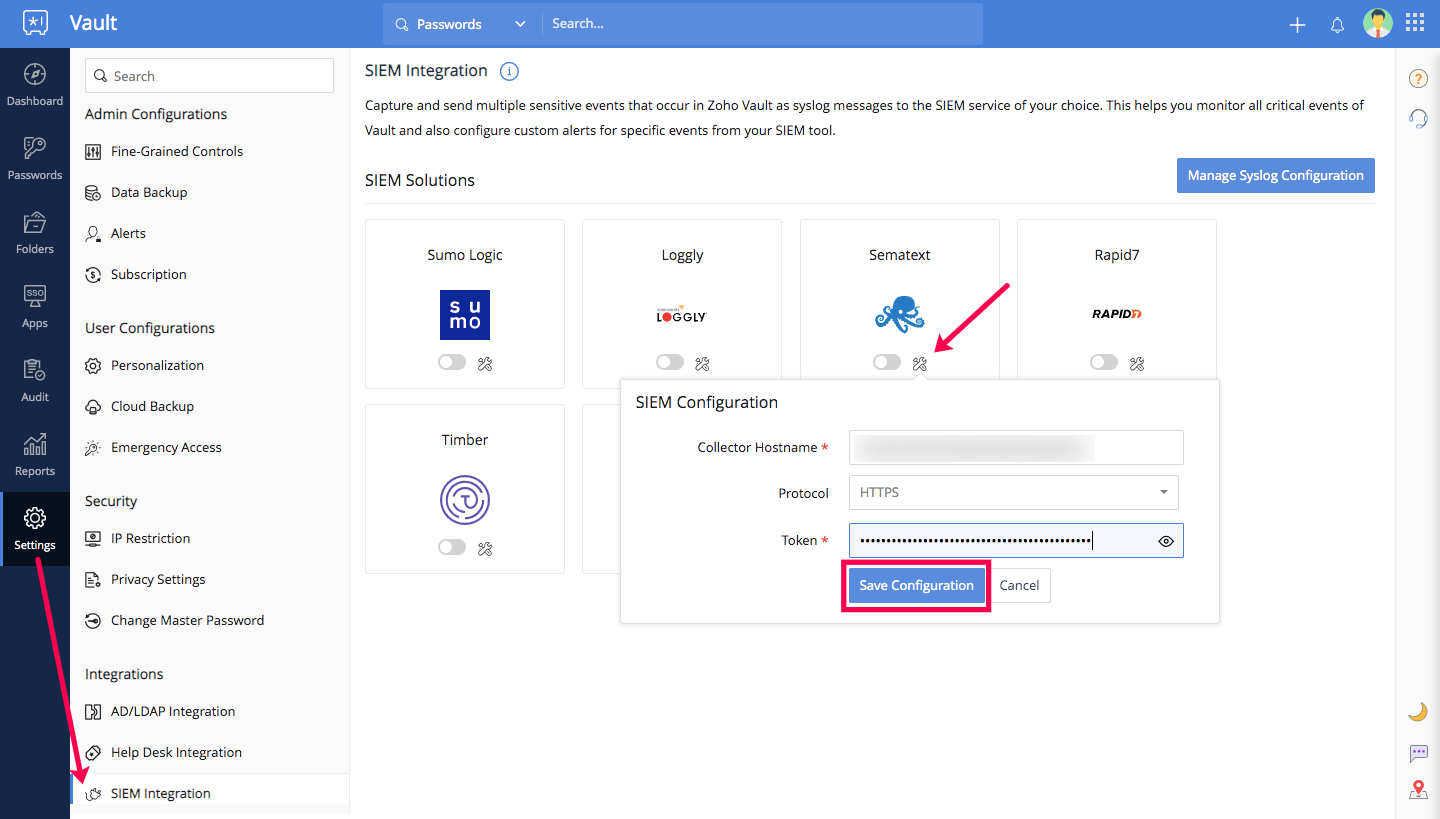This screenshot has height=819, width=1440.
Task: Click the SIEM Integration info icon
Action: click(x=509, y=71)
